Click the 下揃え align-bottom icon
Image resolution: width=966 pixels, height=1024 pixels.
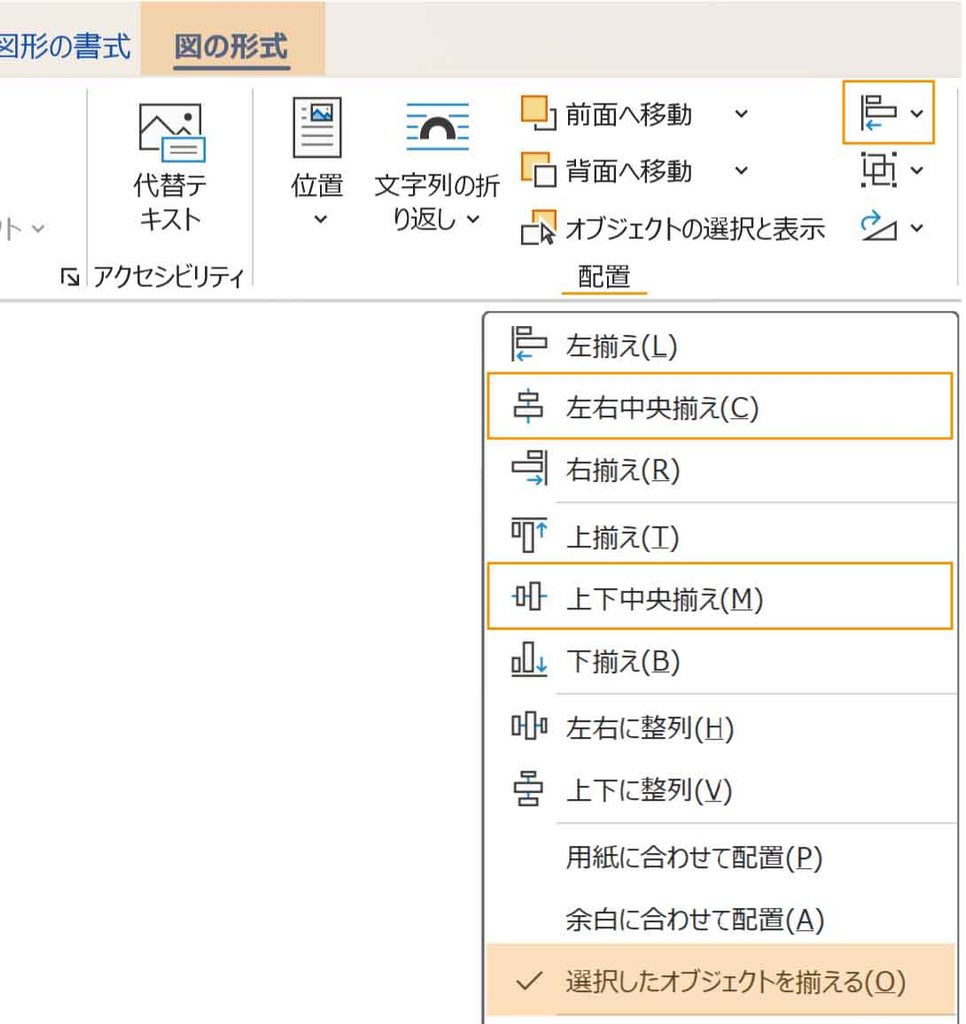(528, 658)
